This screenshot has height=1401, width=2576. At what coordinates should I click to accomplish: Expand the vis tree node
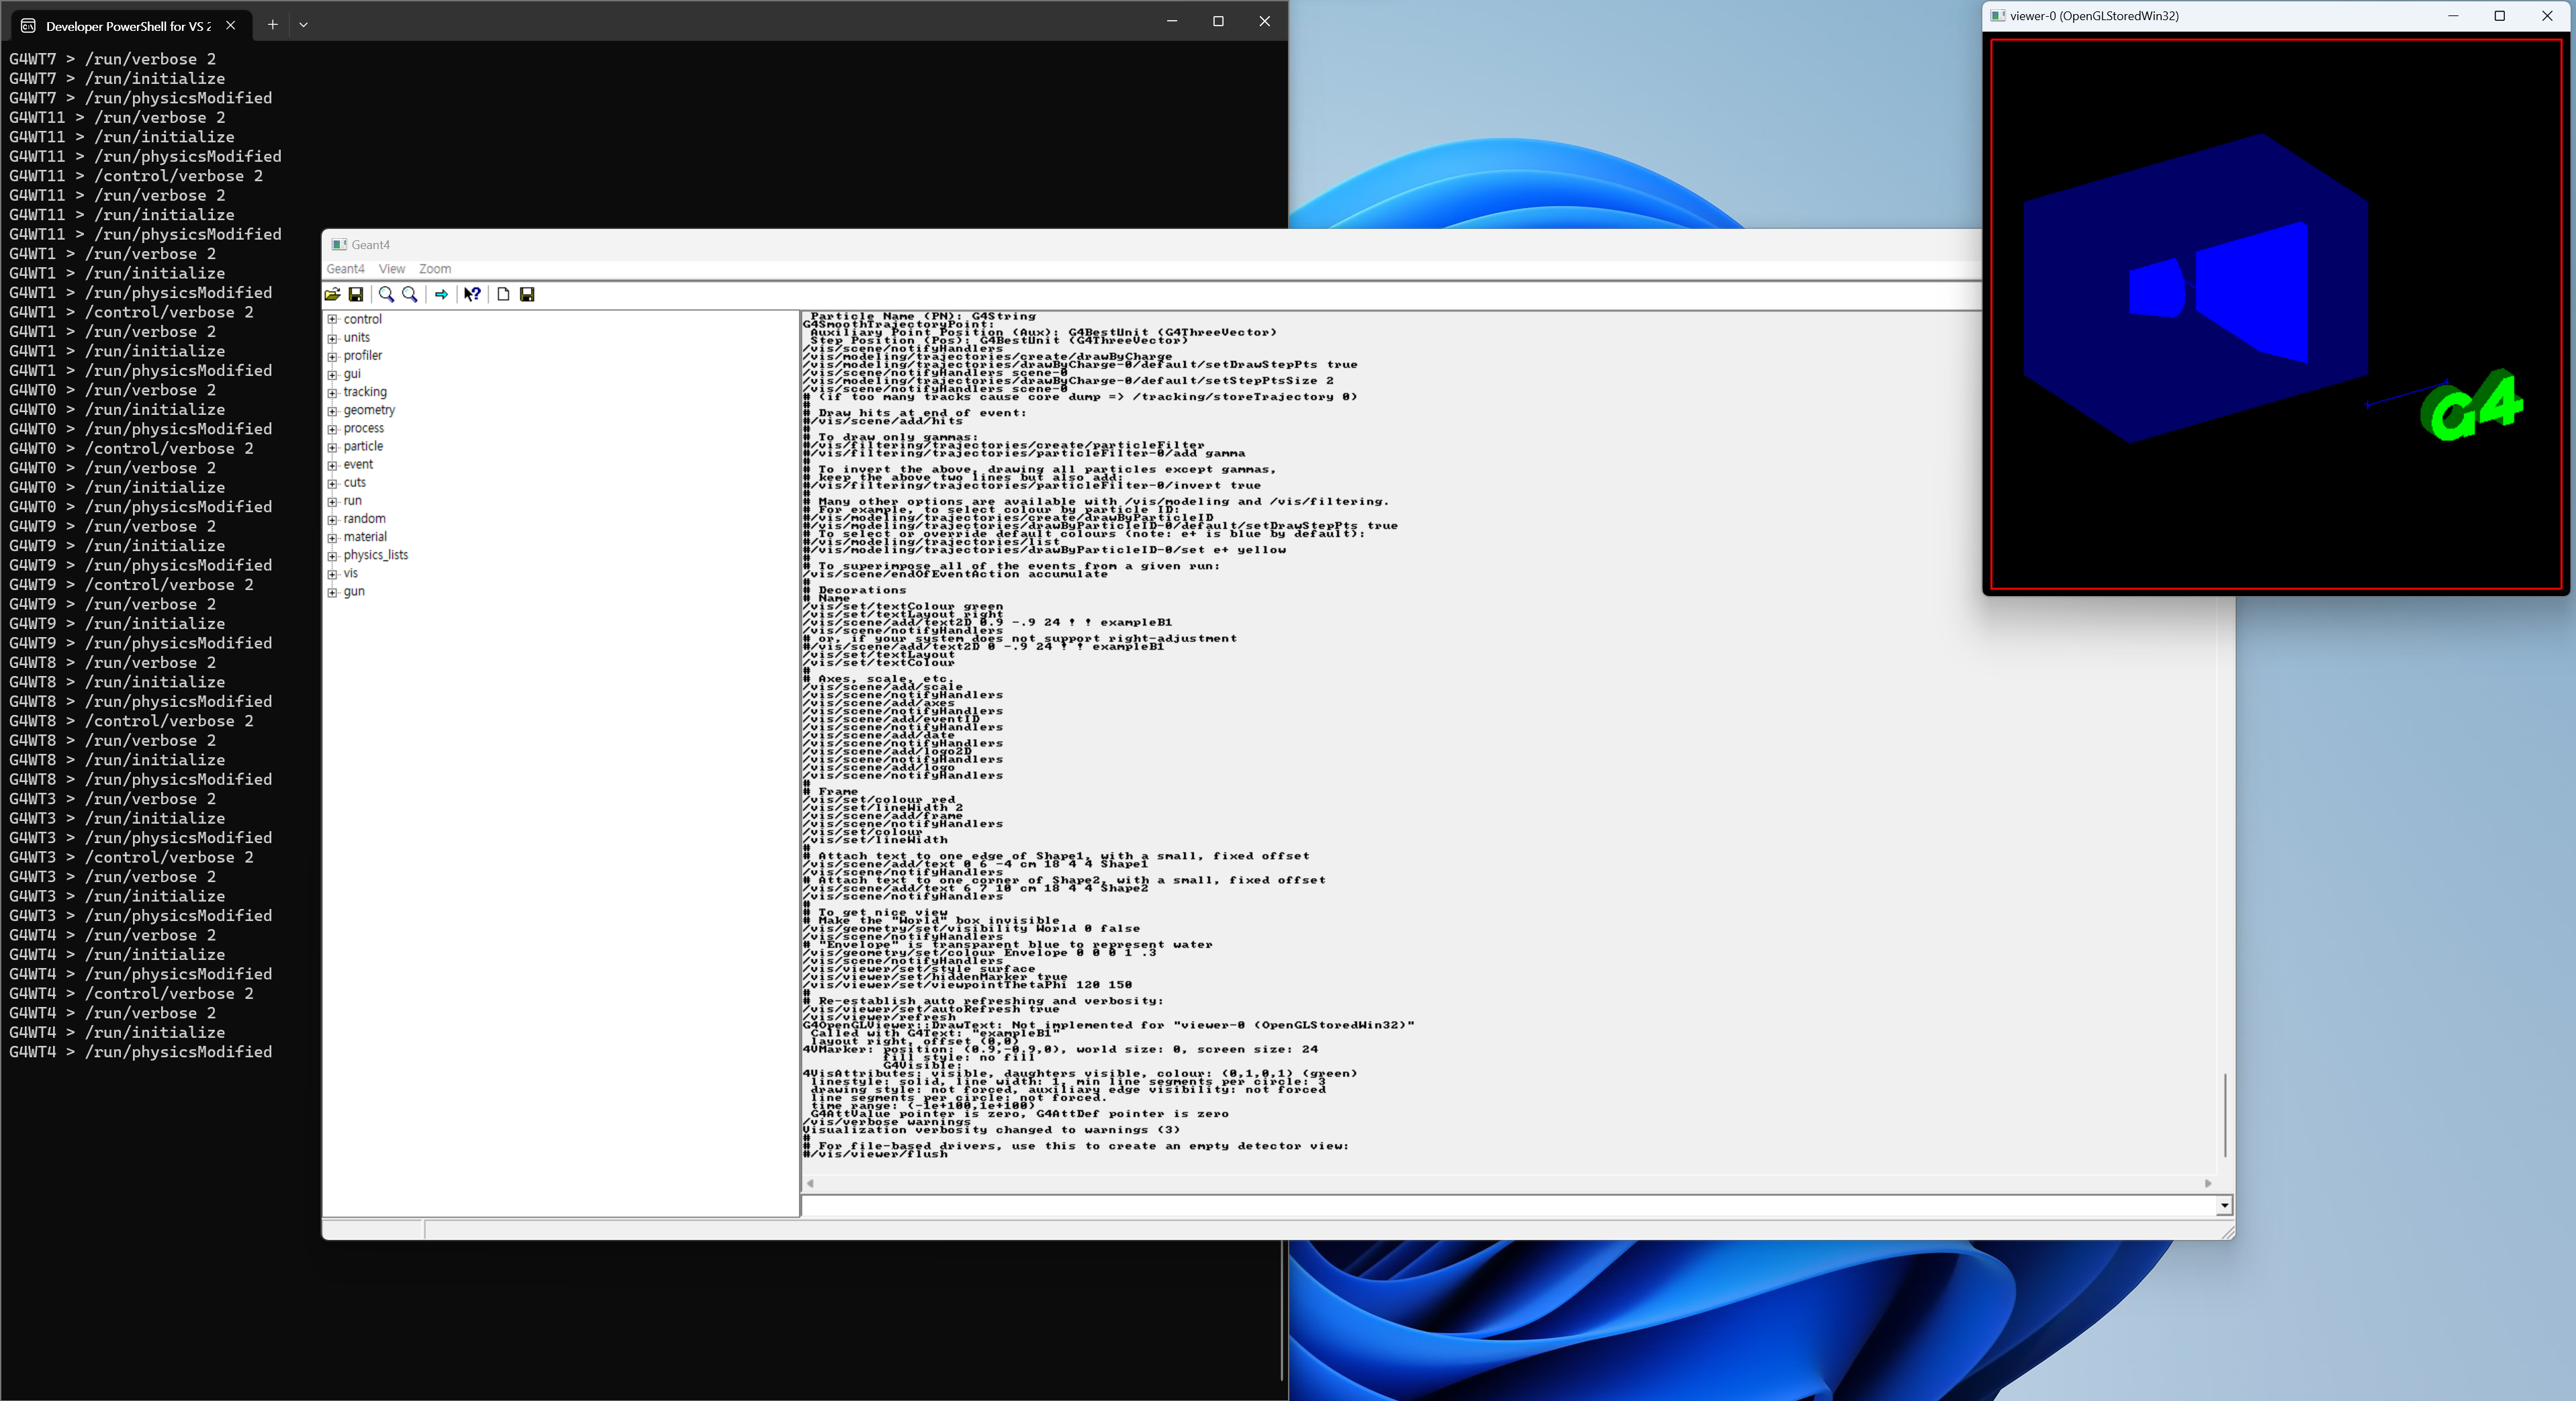click(x=333, y=574)
